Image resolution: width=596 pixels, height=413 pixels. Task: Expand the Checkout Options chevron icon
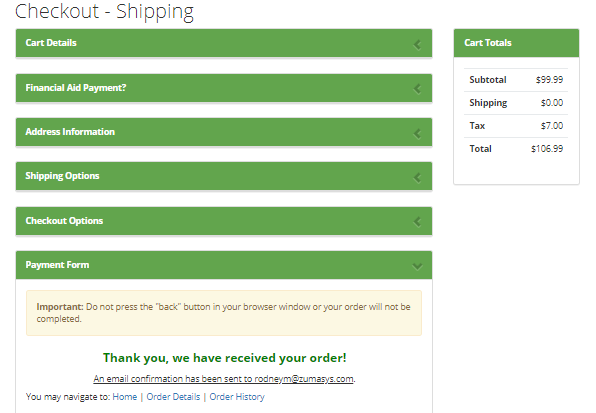417,222
